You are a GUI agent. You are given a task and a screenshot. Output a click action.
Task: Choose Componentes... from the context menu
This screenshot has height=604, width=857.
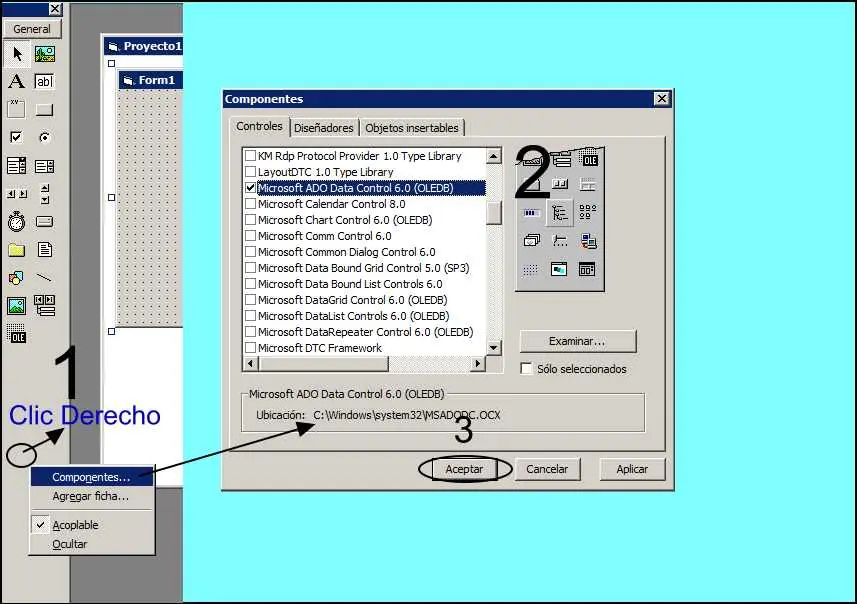point(92,477)
